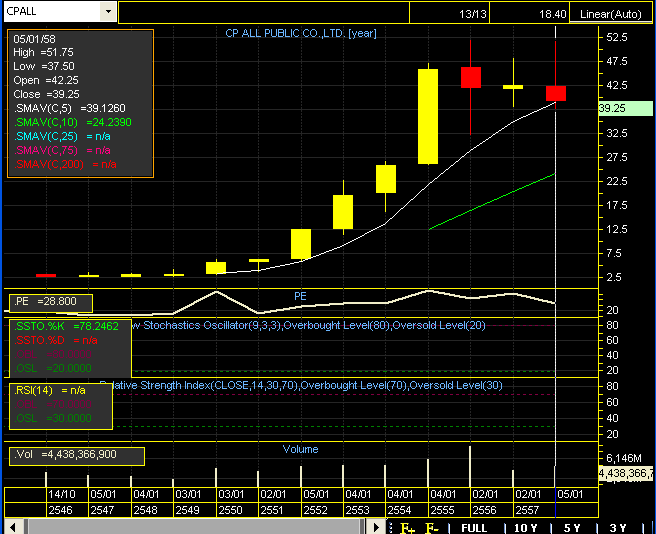
Task: Select the red .SMAV(C,200) entry
Action: pyautogui.click(x=65, y=164)
